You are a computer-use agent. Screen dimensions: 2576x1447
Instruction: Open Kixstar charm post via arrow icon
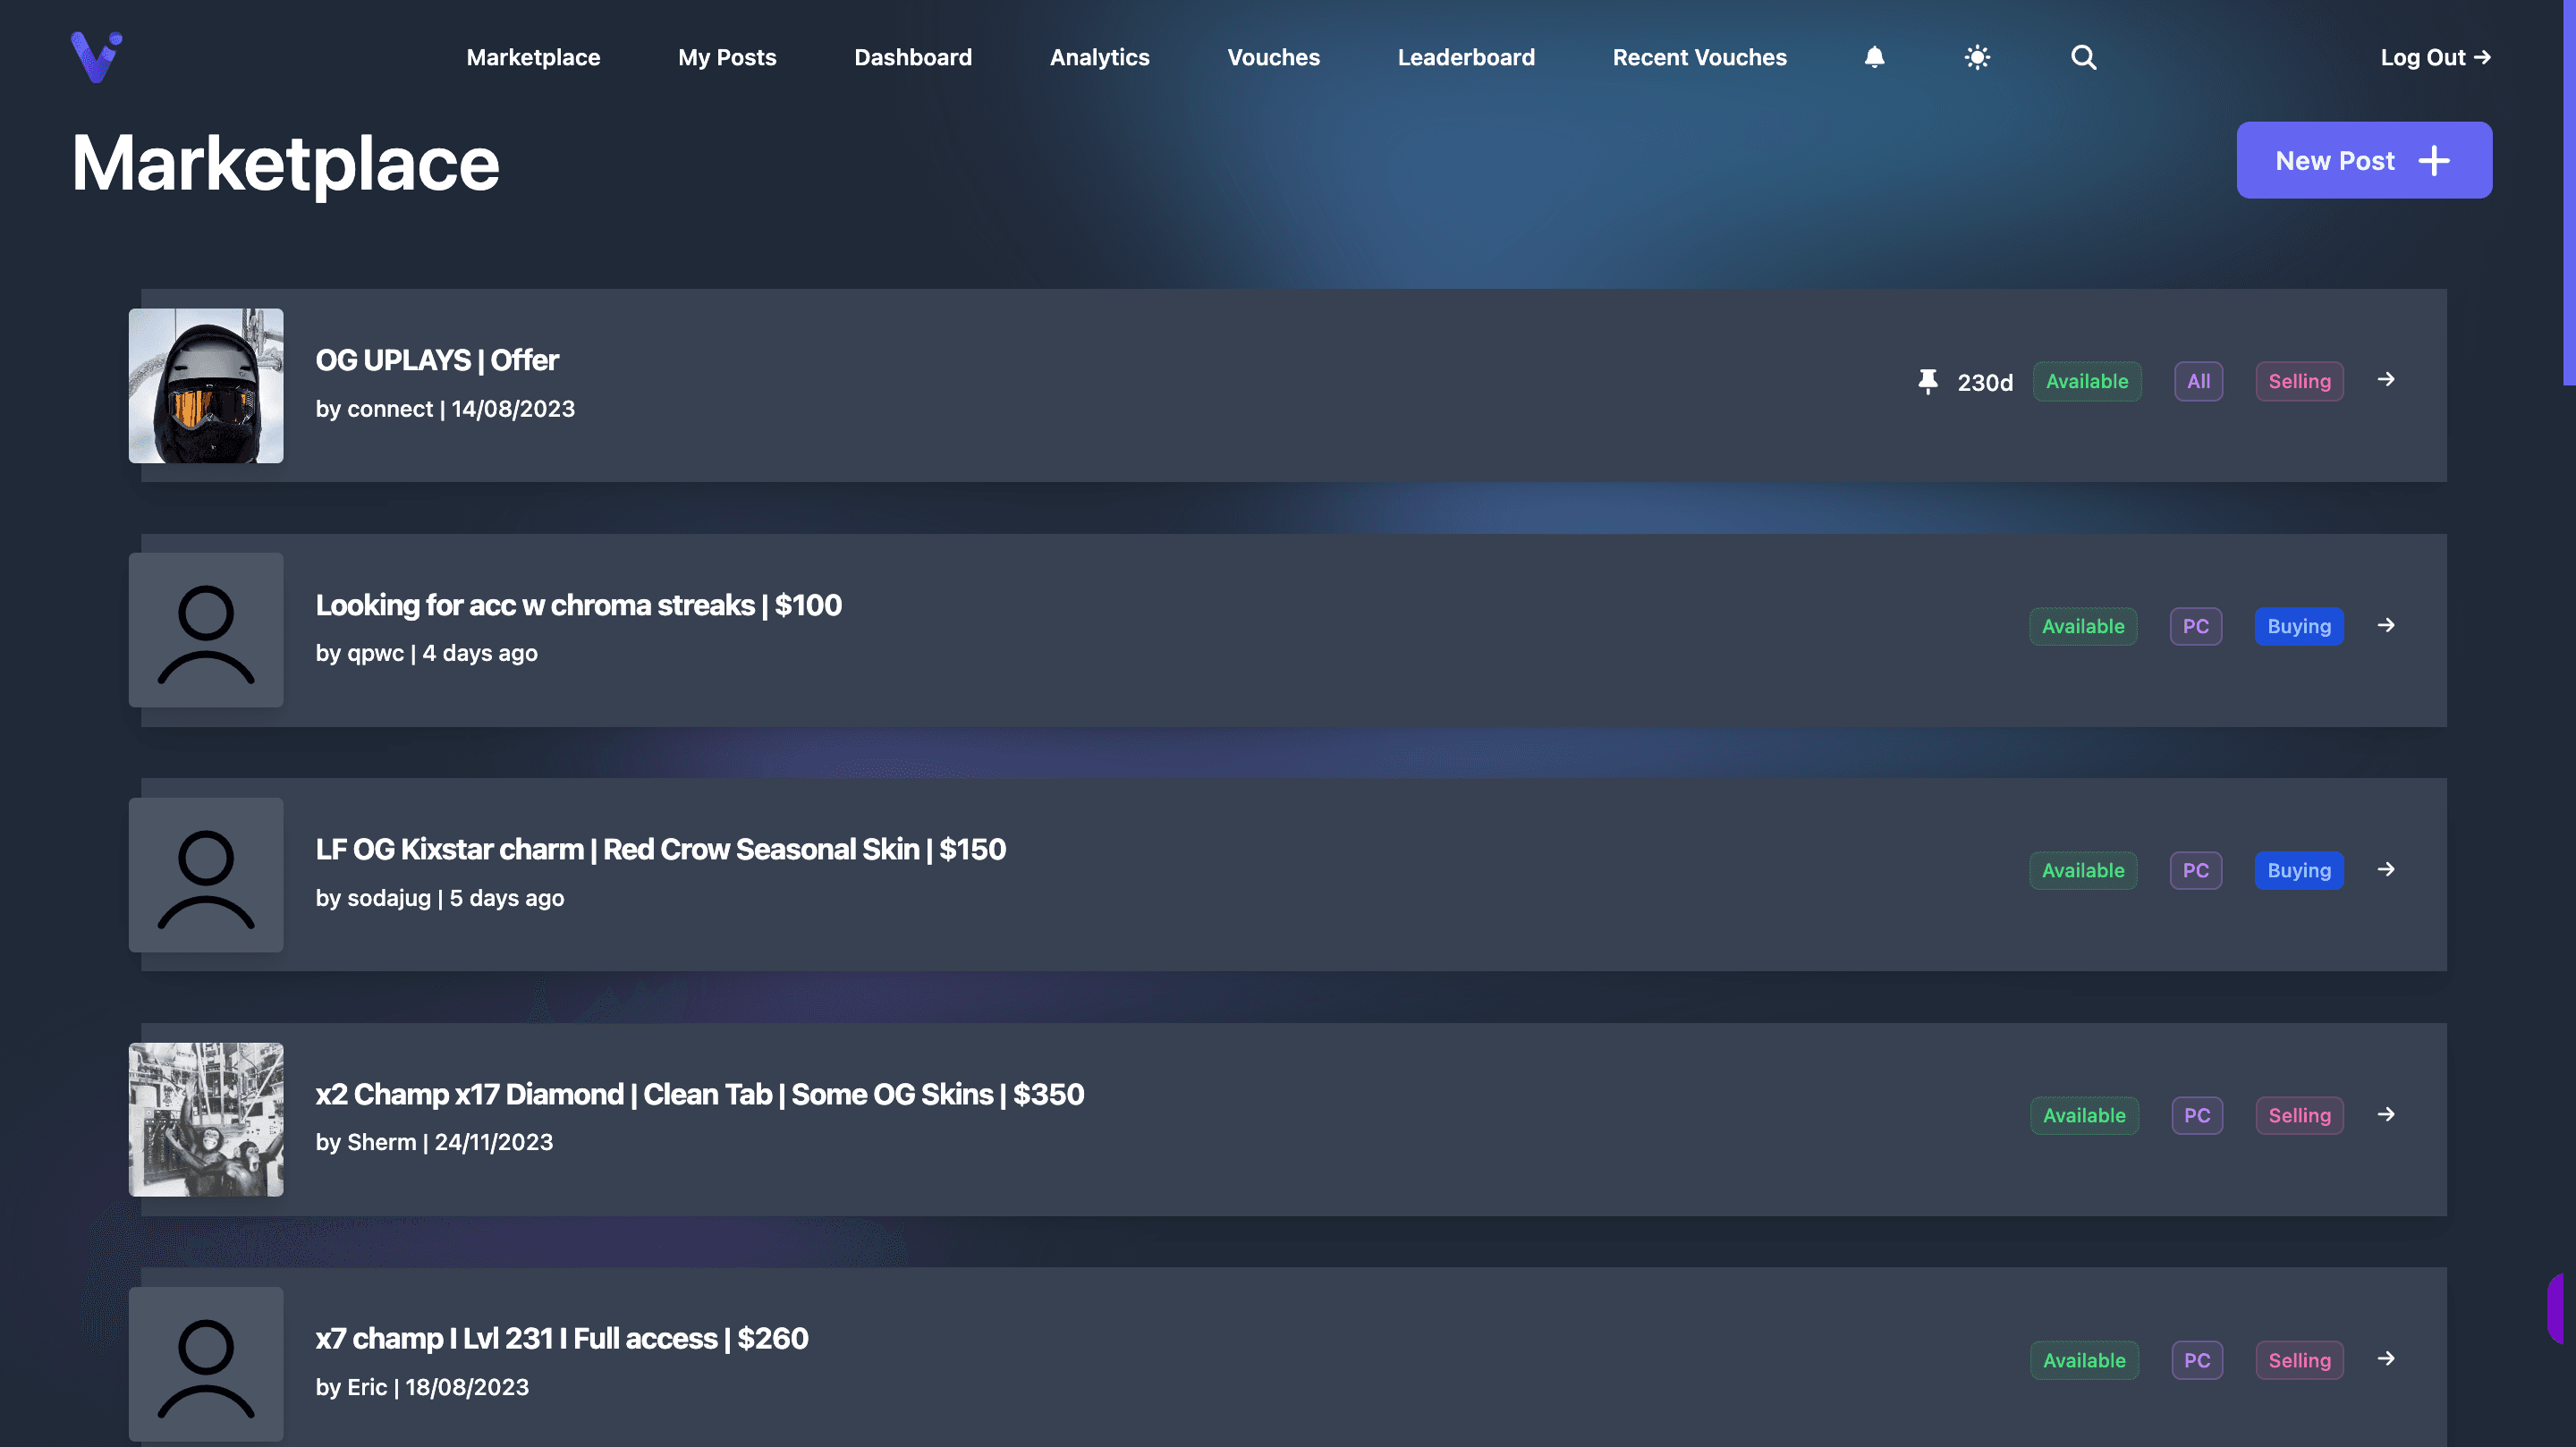(2386, 869)
